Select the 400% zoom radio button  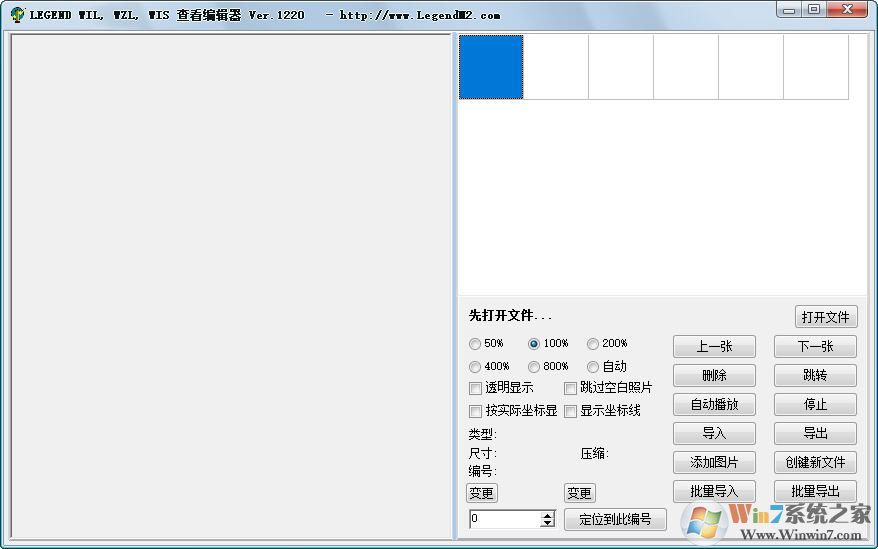[x=475, y=366]
